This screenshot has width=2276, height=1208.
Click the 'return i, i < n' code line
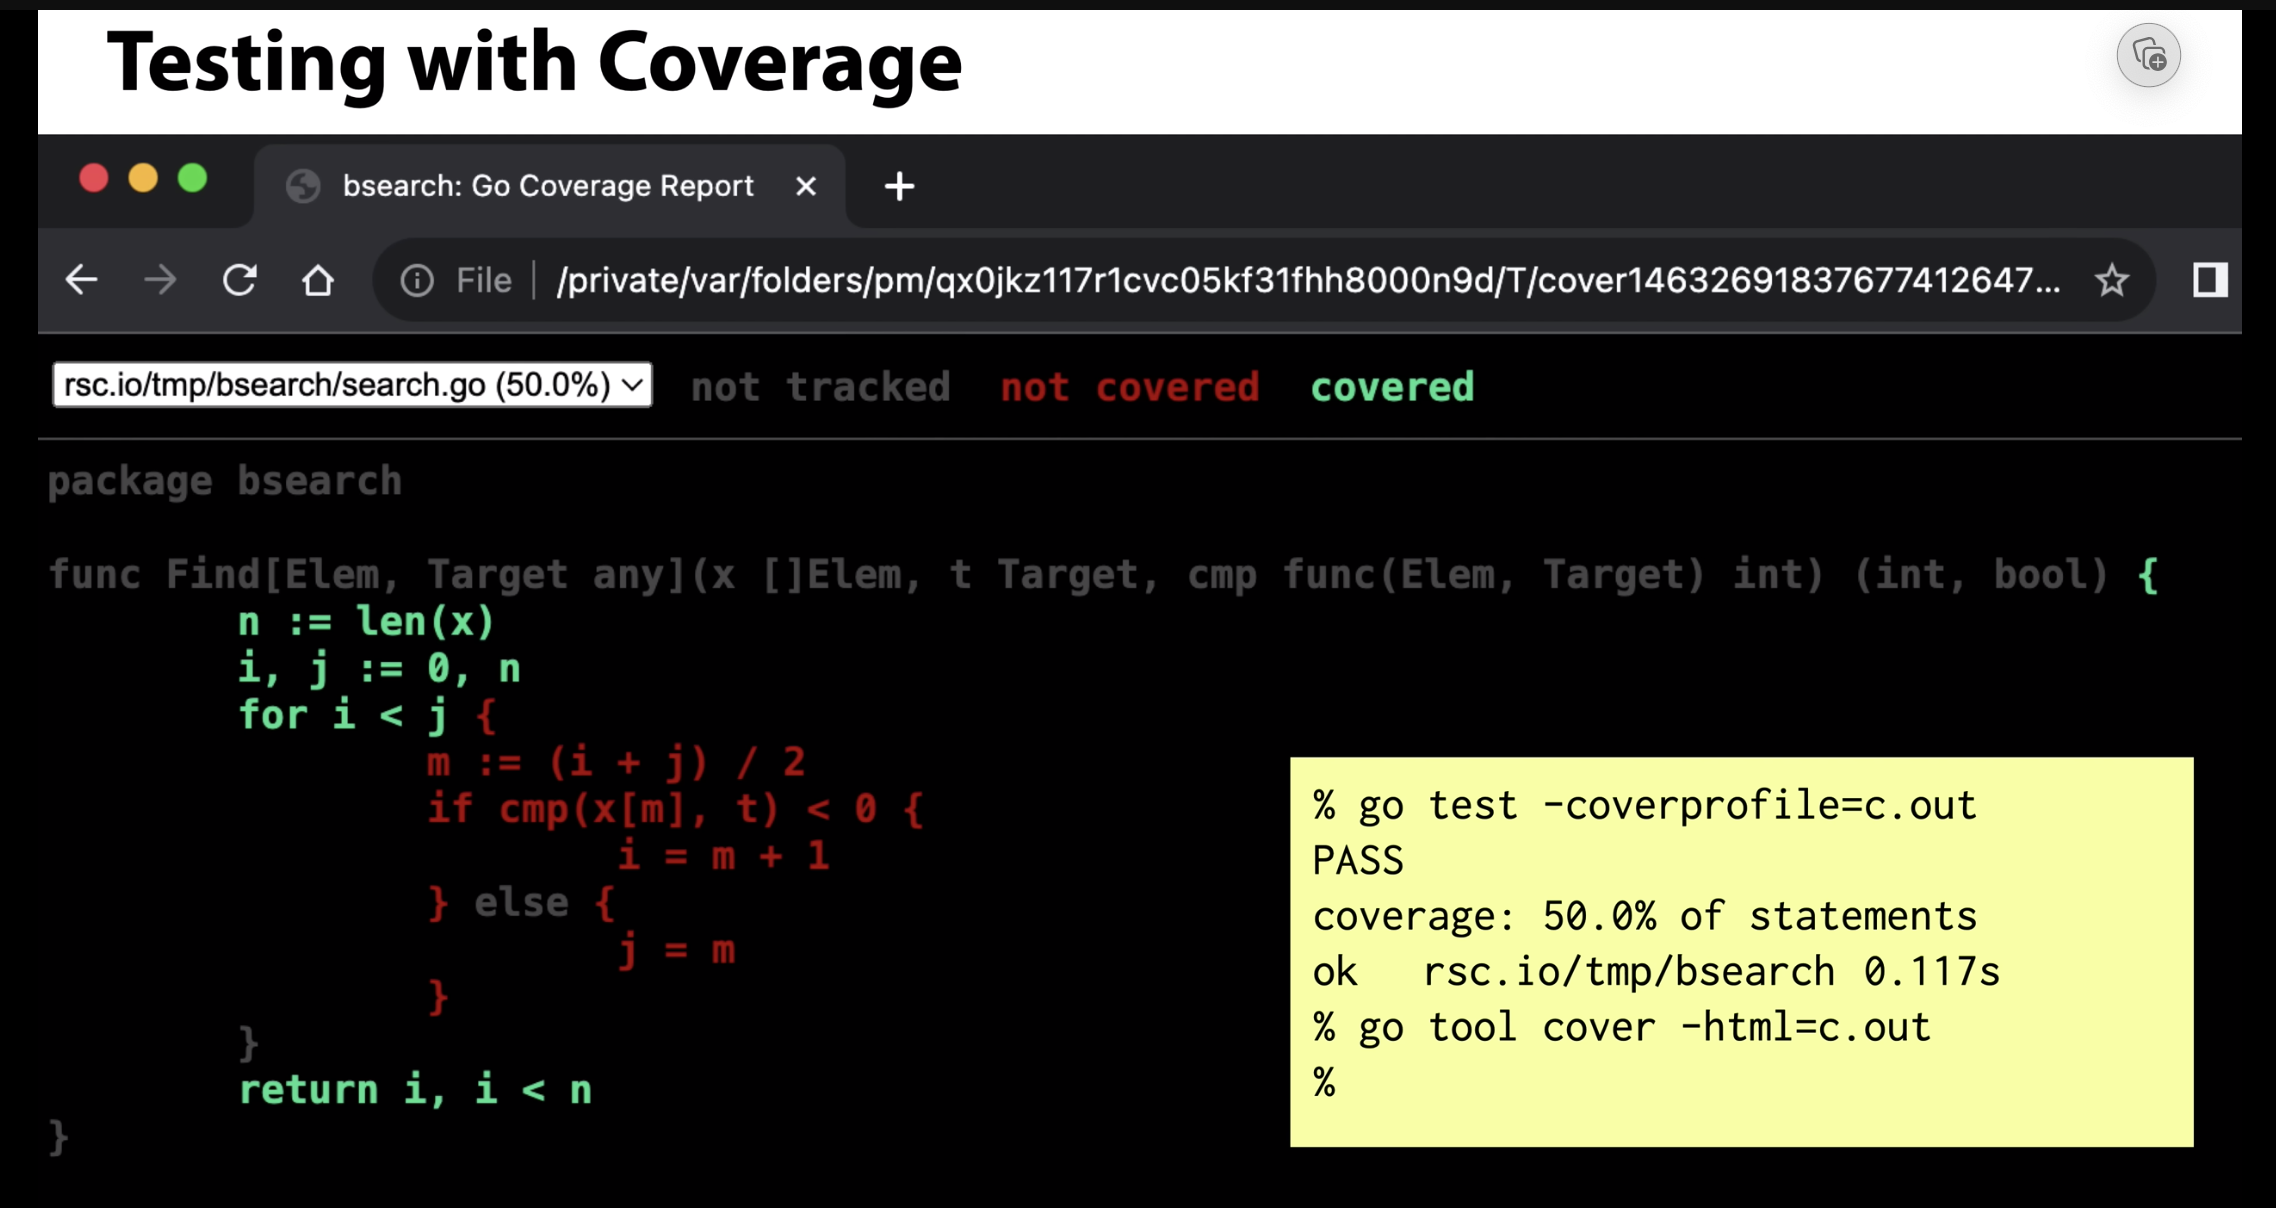(x=415, y=1089)
